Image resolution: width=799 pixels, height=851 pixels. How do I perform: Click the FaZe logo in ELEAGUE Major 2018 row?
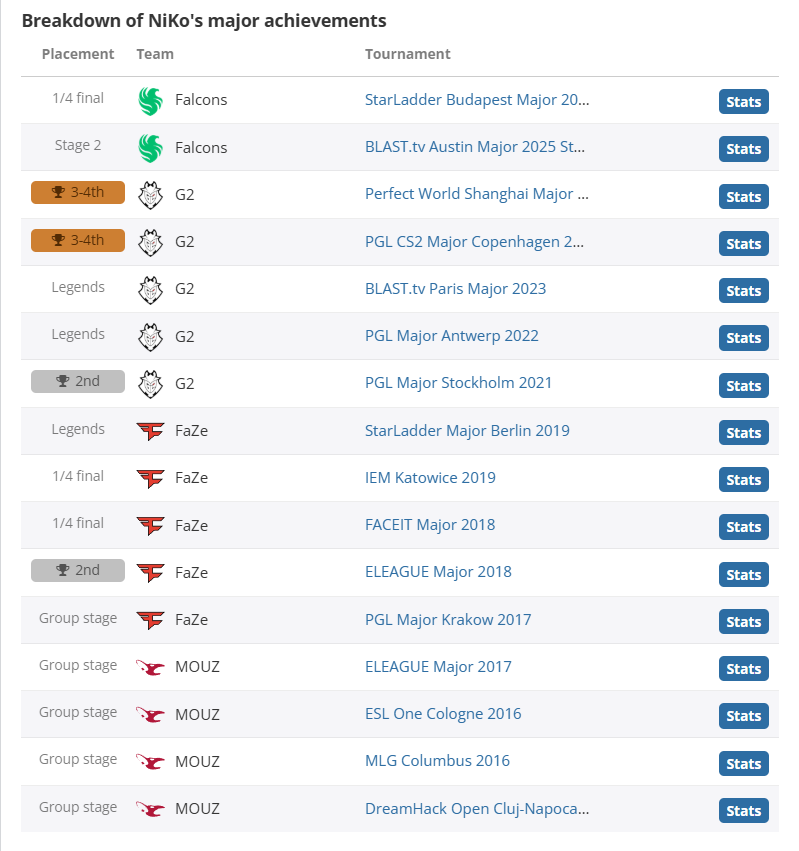(150, 573)
